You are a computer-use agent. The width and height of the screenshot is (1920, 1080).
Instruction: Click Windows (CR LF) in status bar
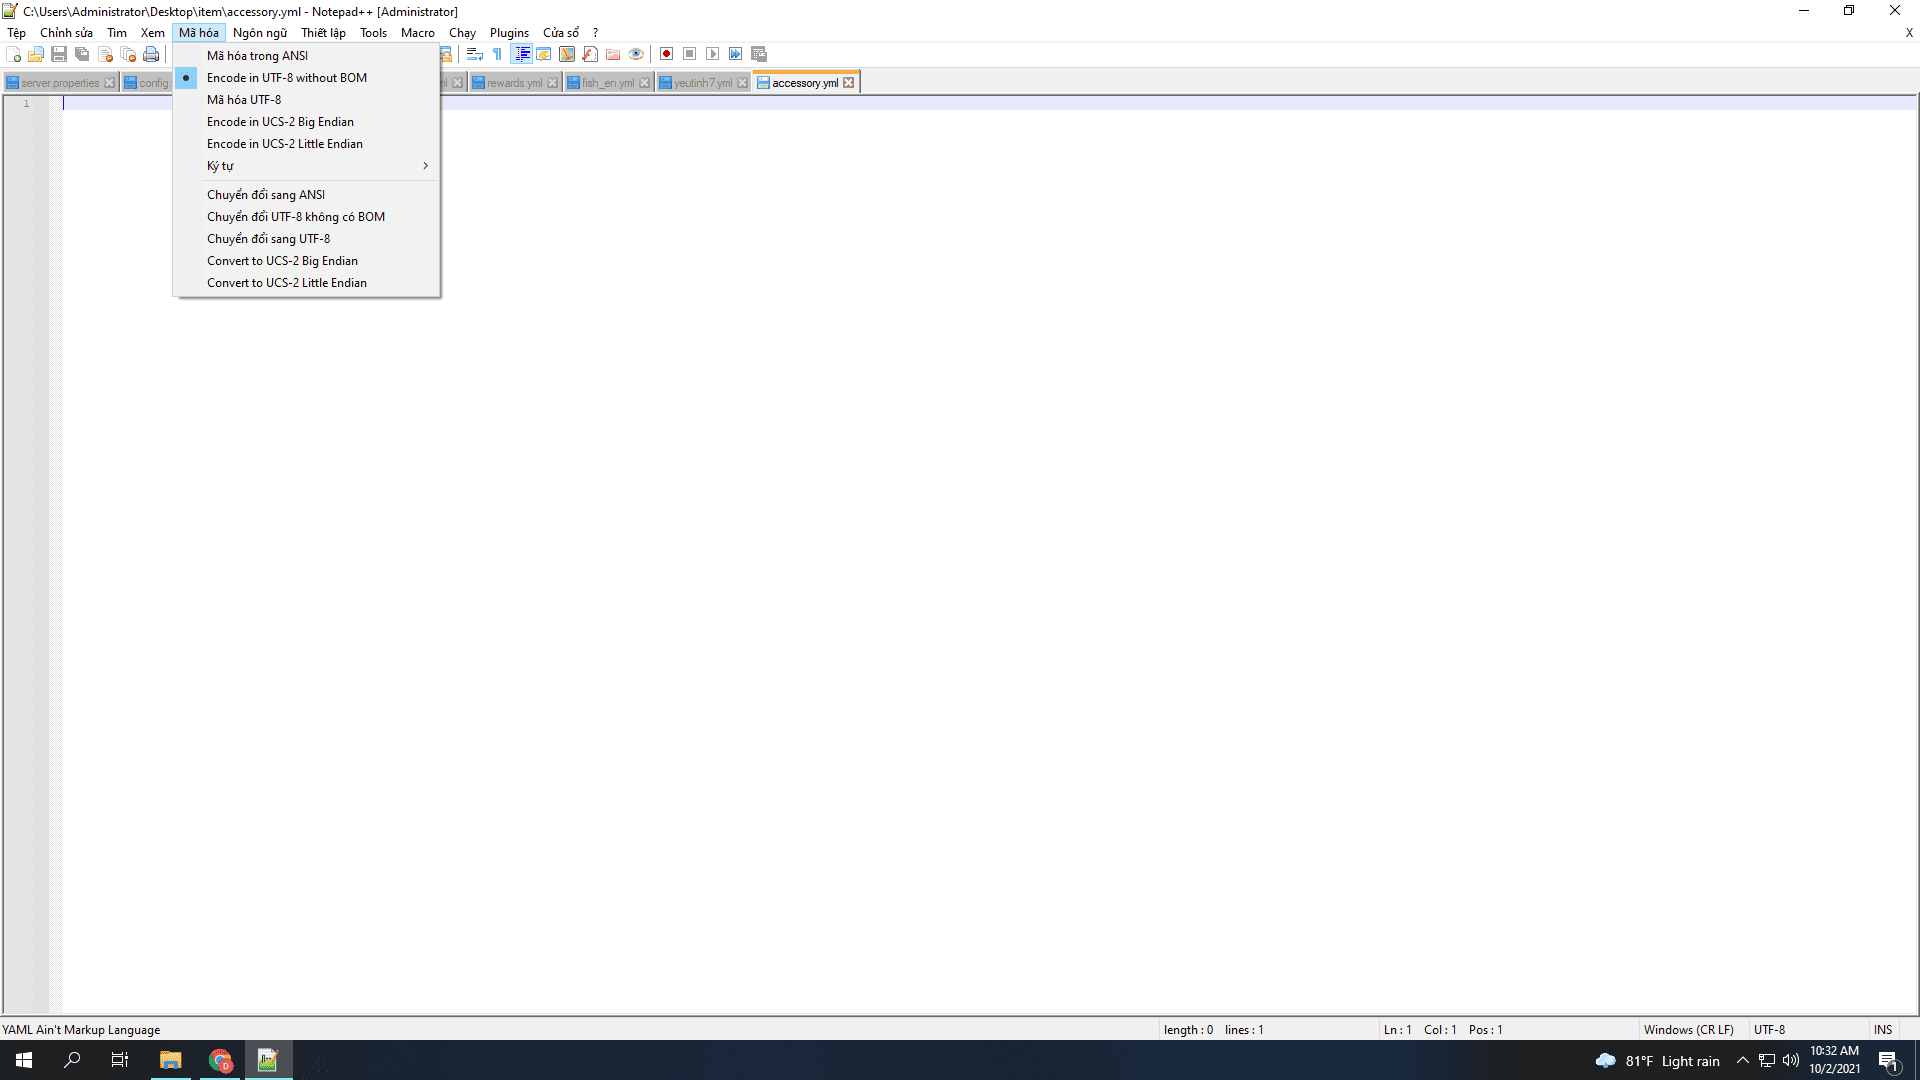tap(1688, 1030)
